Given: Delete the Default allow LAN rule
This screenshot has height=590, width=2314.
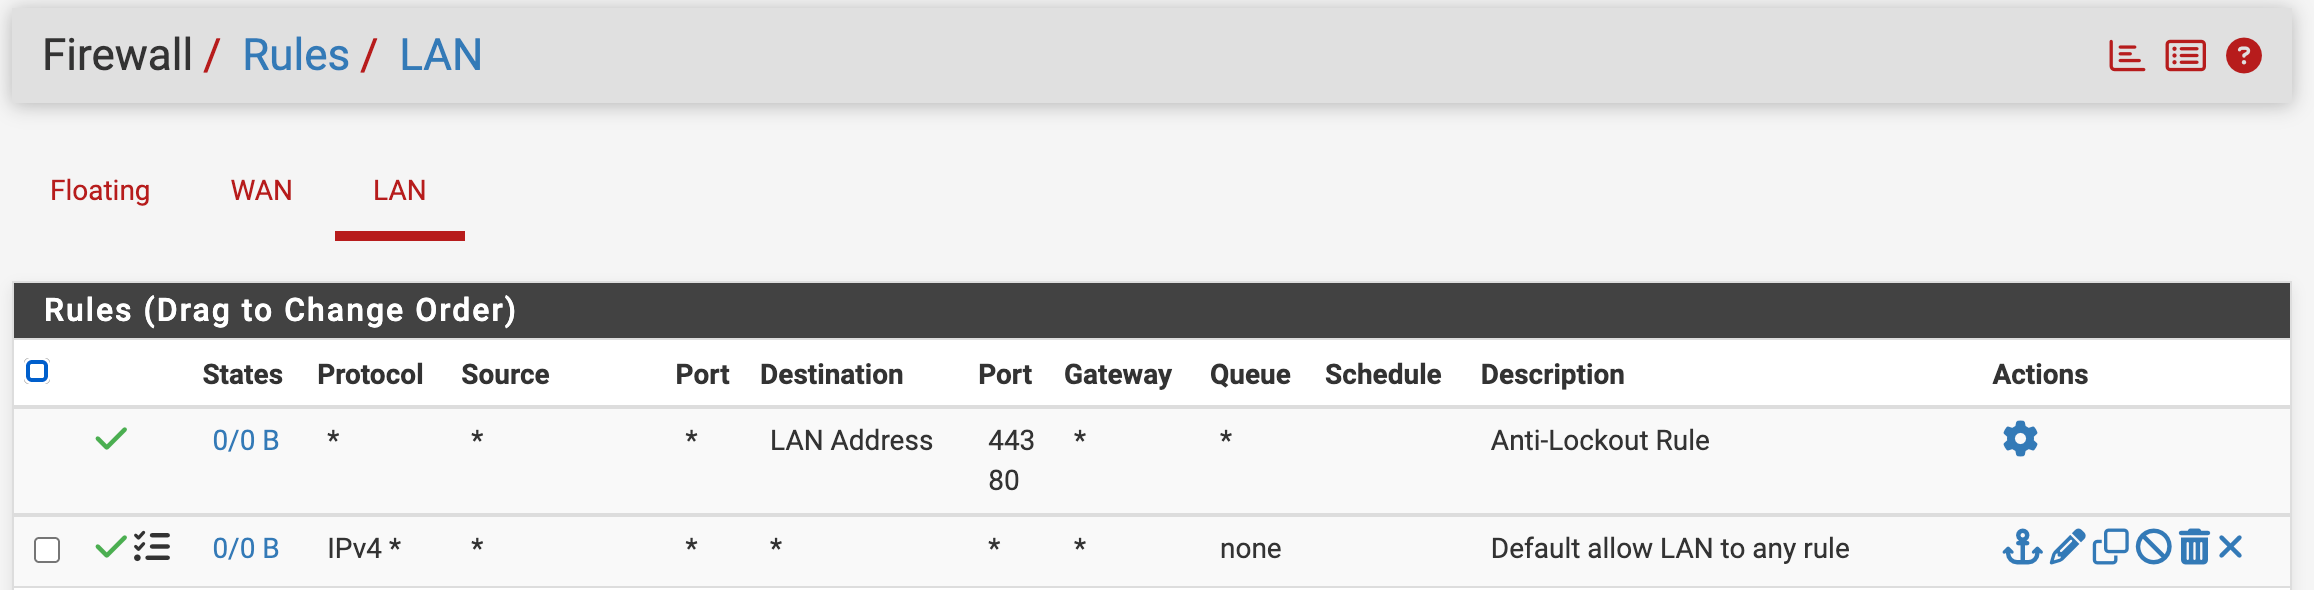Looking at the screenshot, I should [x=2194, y=548].
